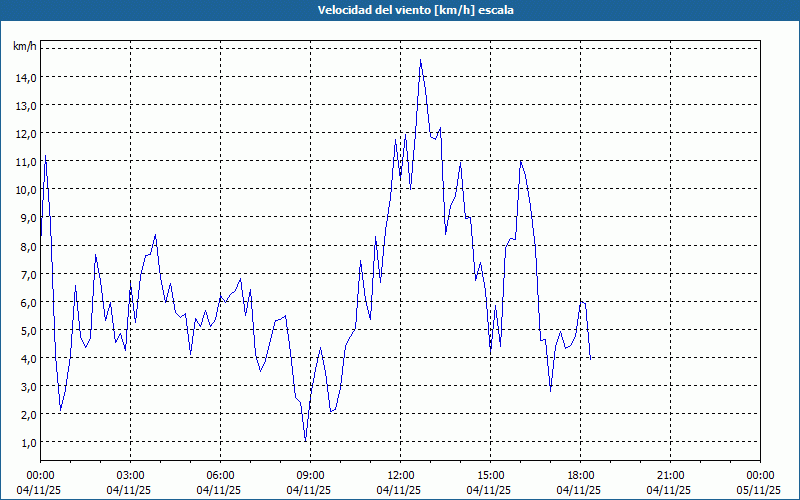Click the early spike near 11 km/h after midnight
Screen dimensions: 800x500
tap(45, 156)
